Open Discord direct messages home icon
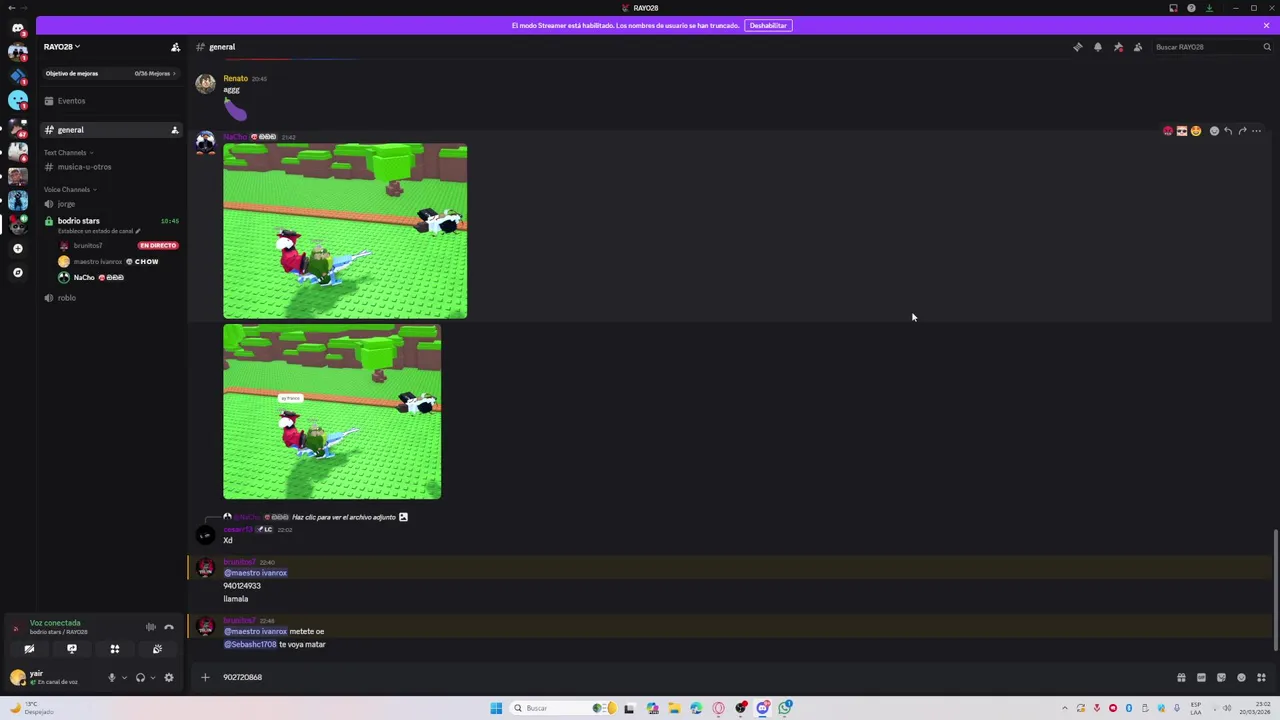 (17, 28)
